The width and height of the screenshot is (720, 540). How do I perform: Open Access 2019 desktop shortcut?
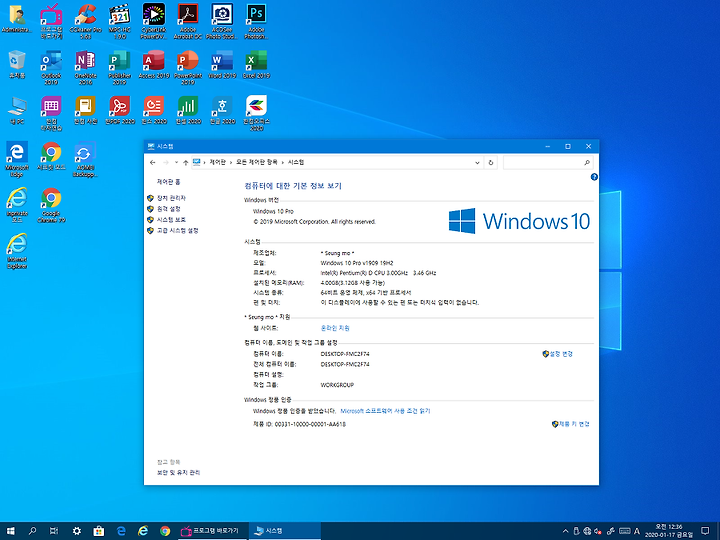[154, 64]
